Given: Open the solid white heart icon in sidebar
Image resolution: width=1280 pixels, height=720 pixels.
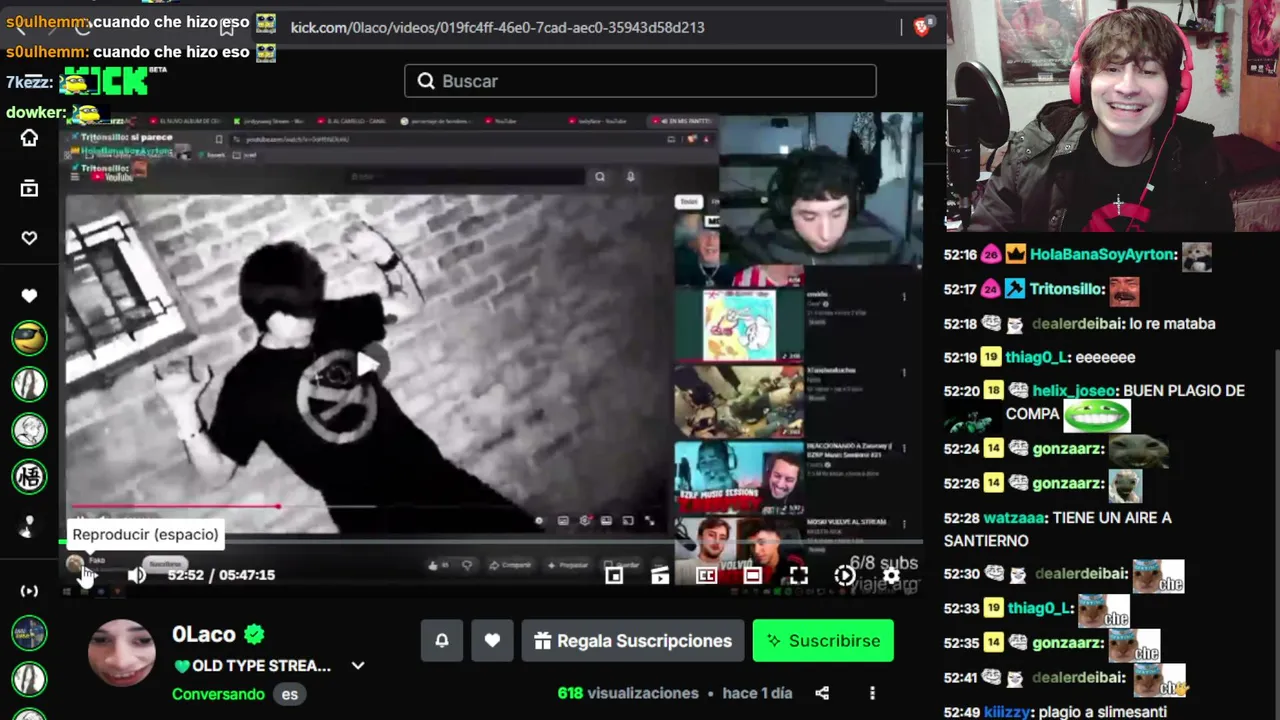Looking at the screenshot, I should coord(29,295).
